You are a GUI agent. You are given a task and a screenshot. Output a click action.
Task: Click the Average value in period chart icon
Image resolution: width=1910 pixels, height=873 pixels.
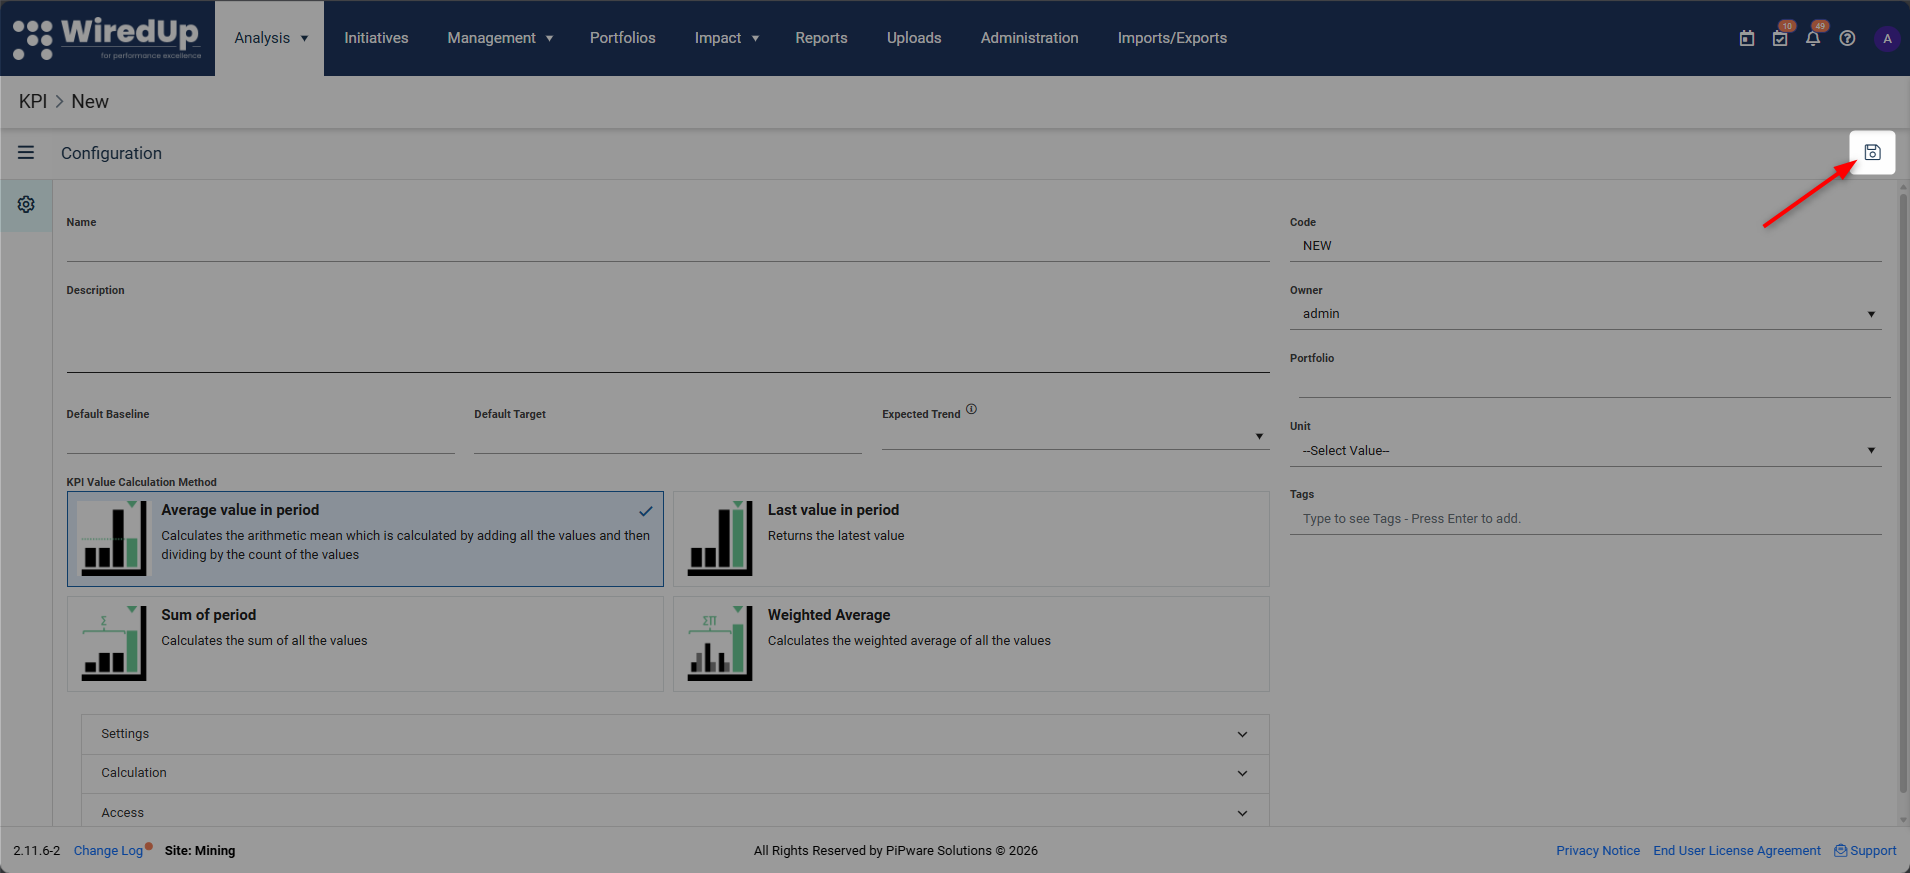[x=112, y=538]
